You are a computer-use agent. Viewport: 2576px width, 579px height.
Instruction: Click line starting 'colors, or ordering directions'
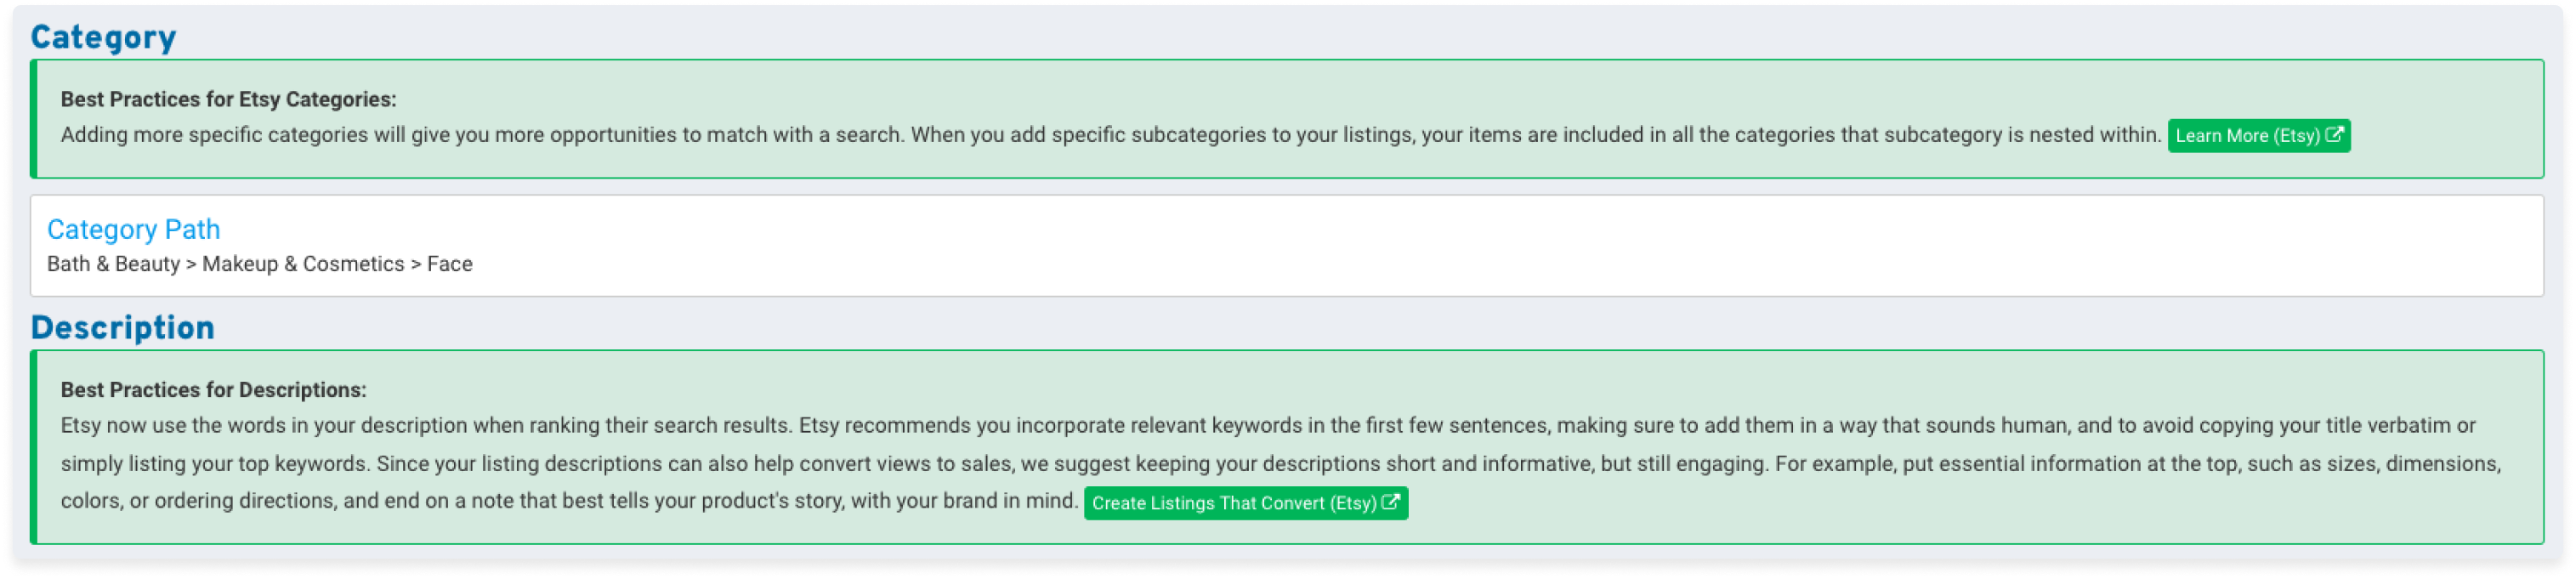568,501
